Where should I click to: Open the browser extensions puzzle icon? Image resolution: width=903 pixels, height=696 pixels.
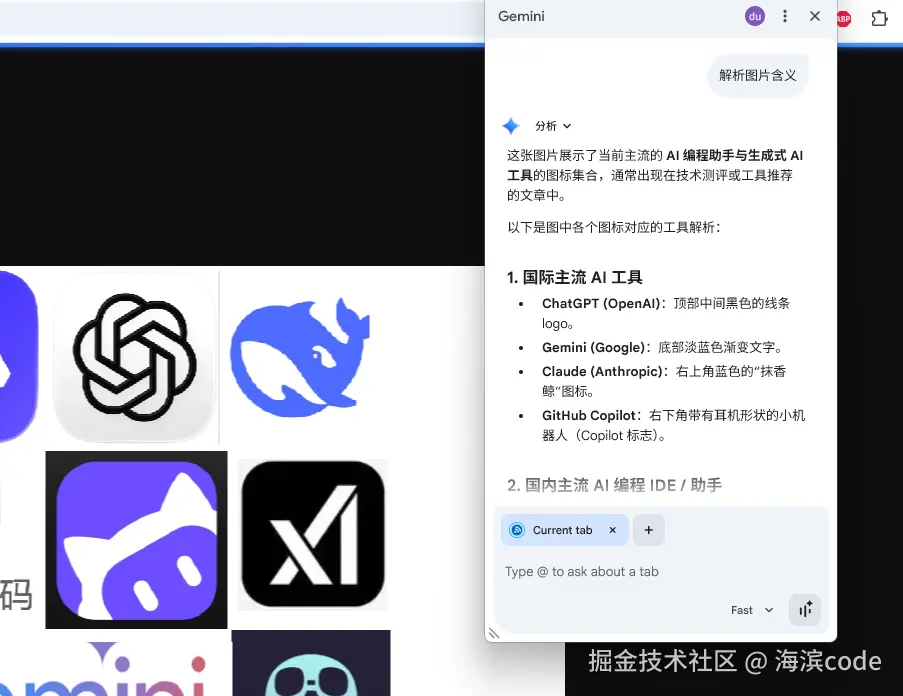pos(879,17)
